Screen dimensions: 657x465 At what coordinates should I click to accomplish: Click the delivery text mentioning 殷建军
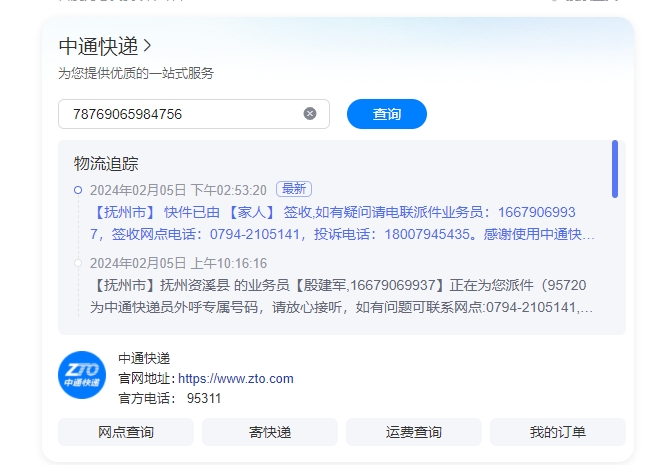tap(341, 296)
